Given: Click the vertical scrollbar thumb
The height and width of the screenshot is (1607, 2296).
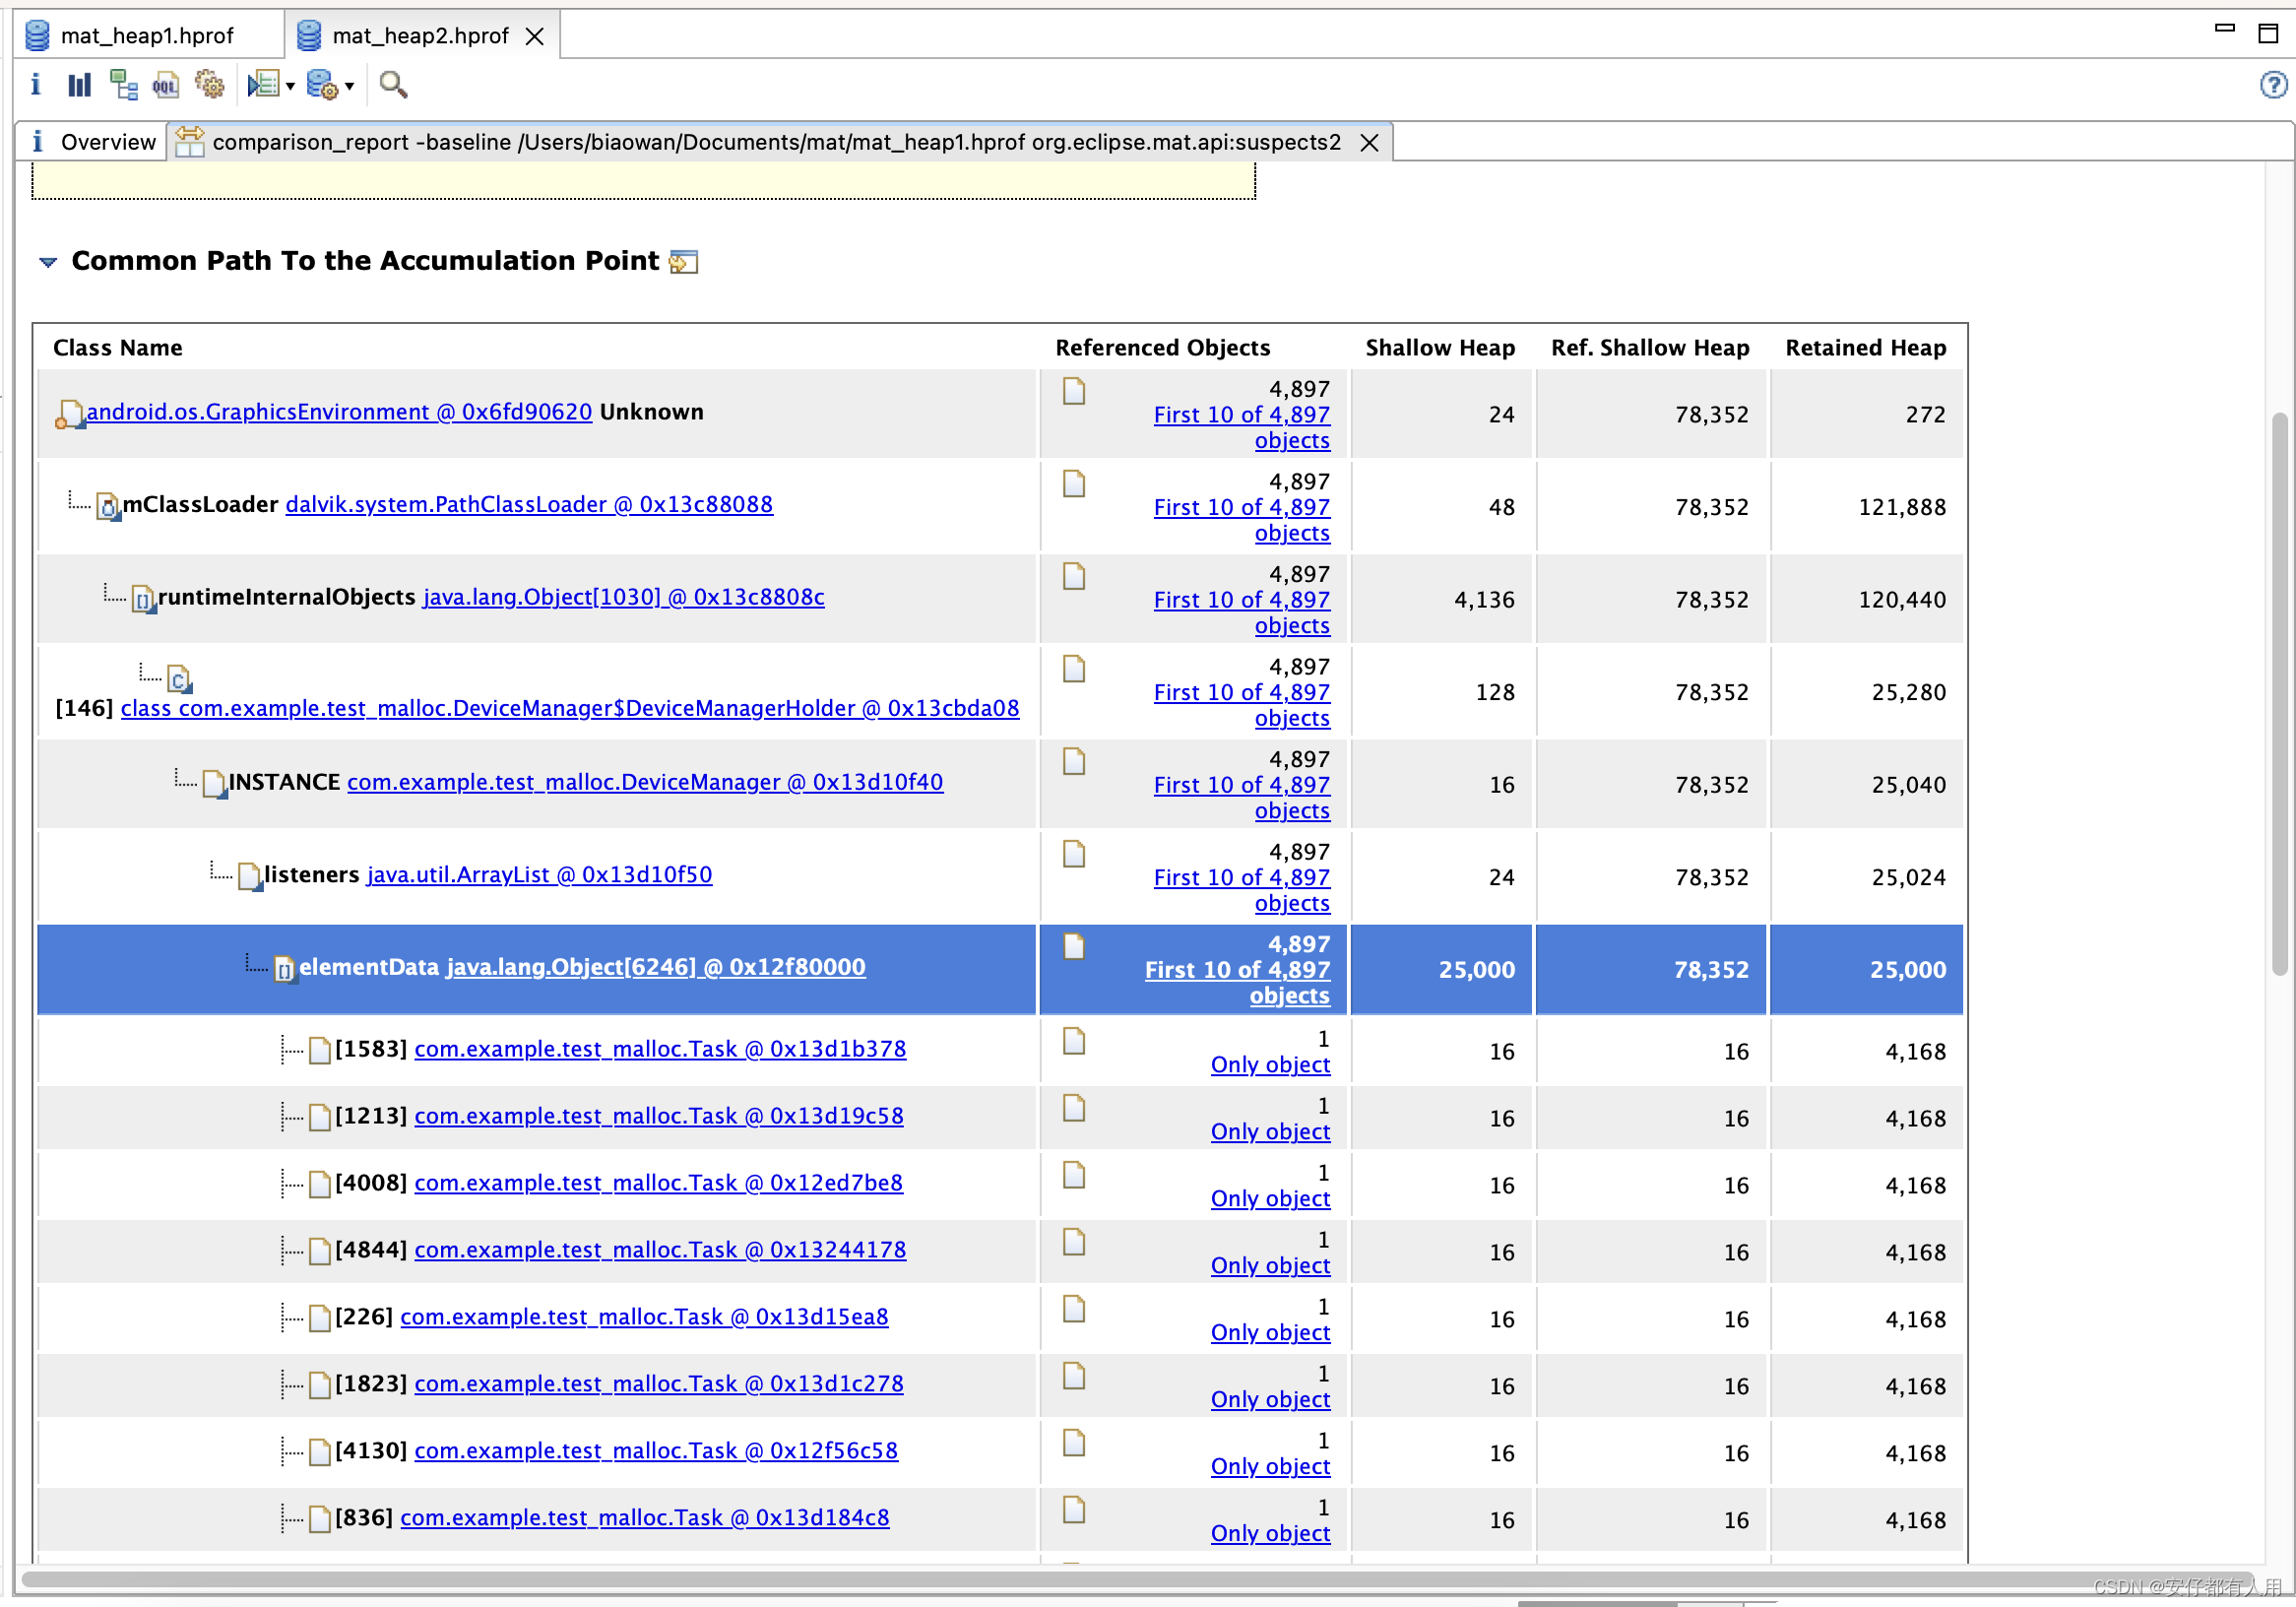Looking at the screenshot, I should [x=2279, y=693].
